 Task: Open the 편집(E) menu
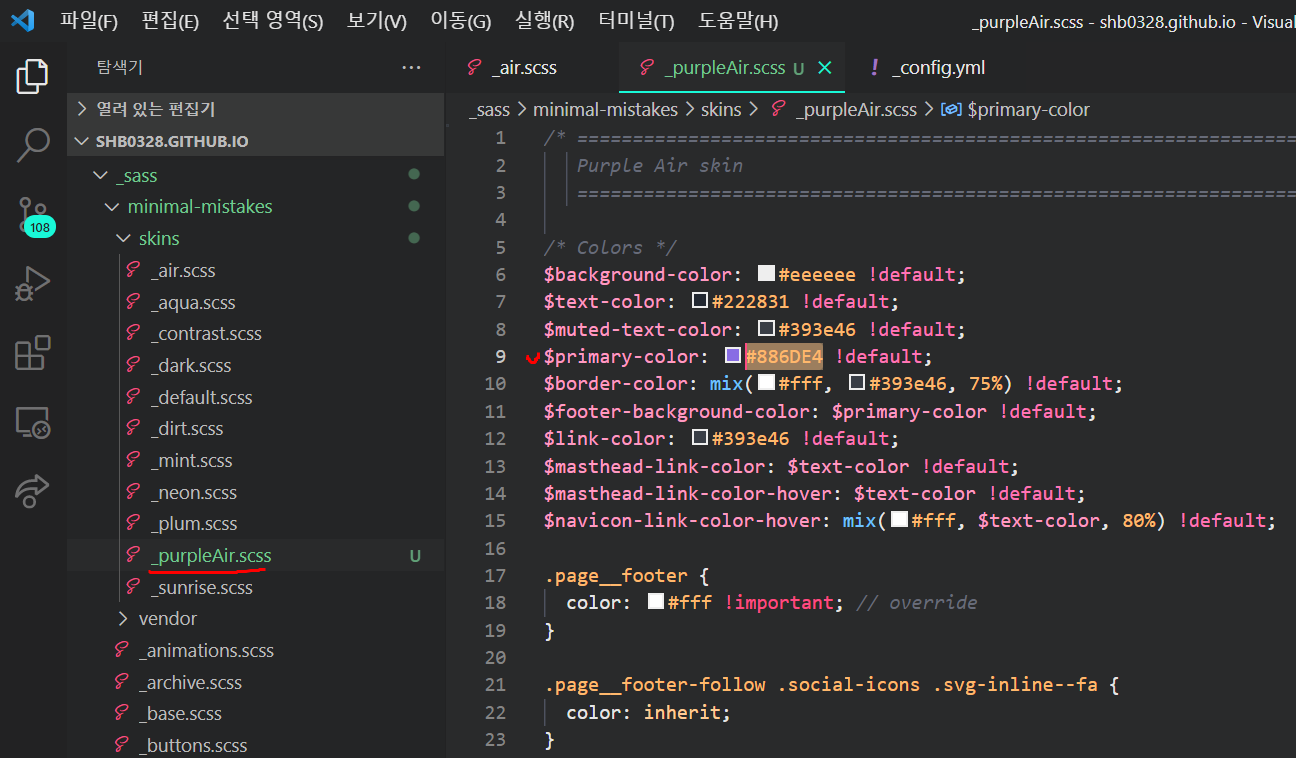(x=170, y=21)
